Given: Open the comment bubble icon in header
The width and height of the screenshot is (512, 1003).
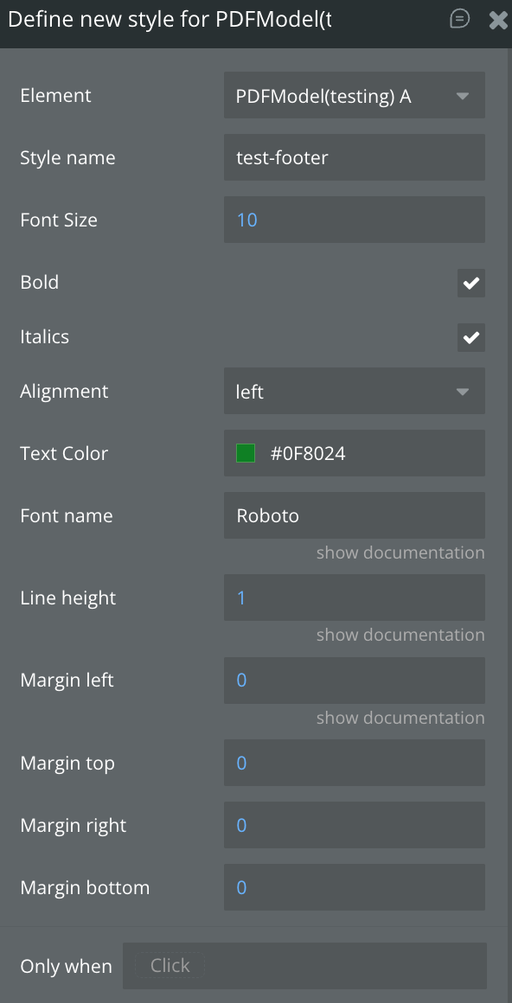Looking at the screenshot, I should (x=460, y=19).
